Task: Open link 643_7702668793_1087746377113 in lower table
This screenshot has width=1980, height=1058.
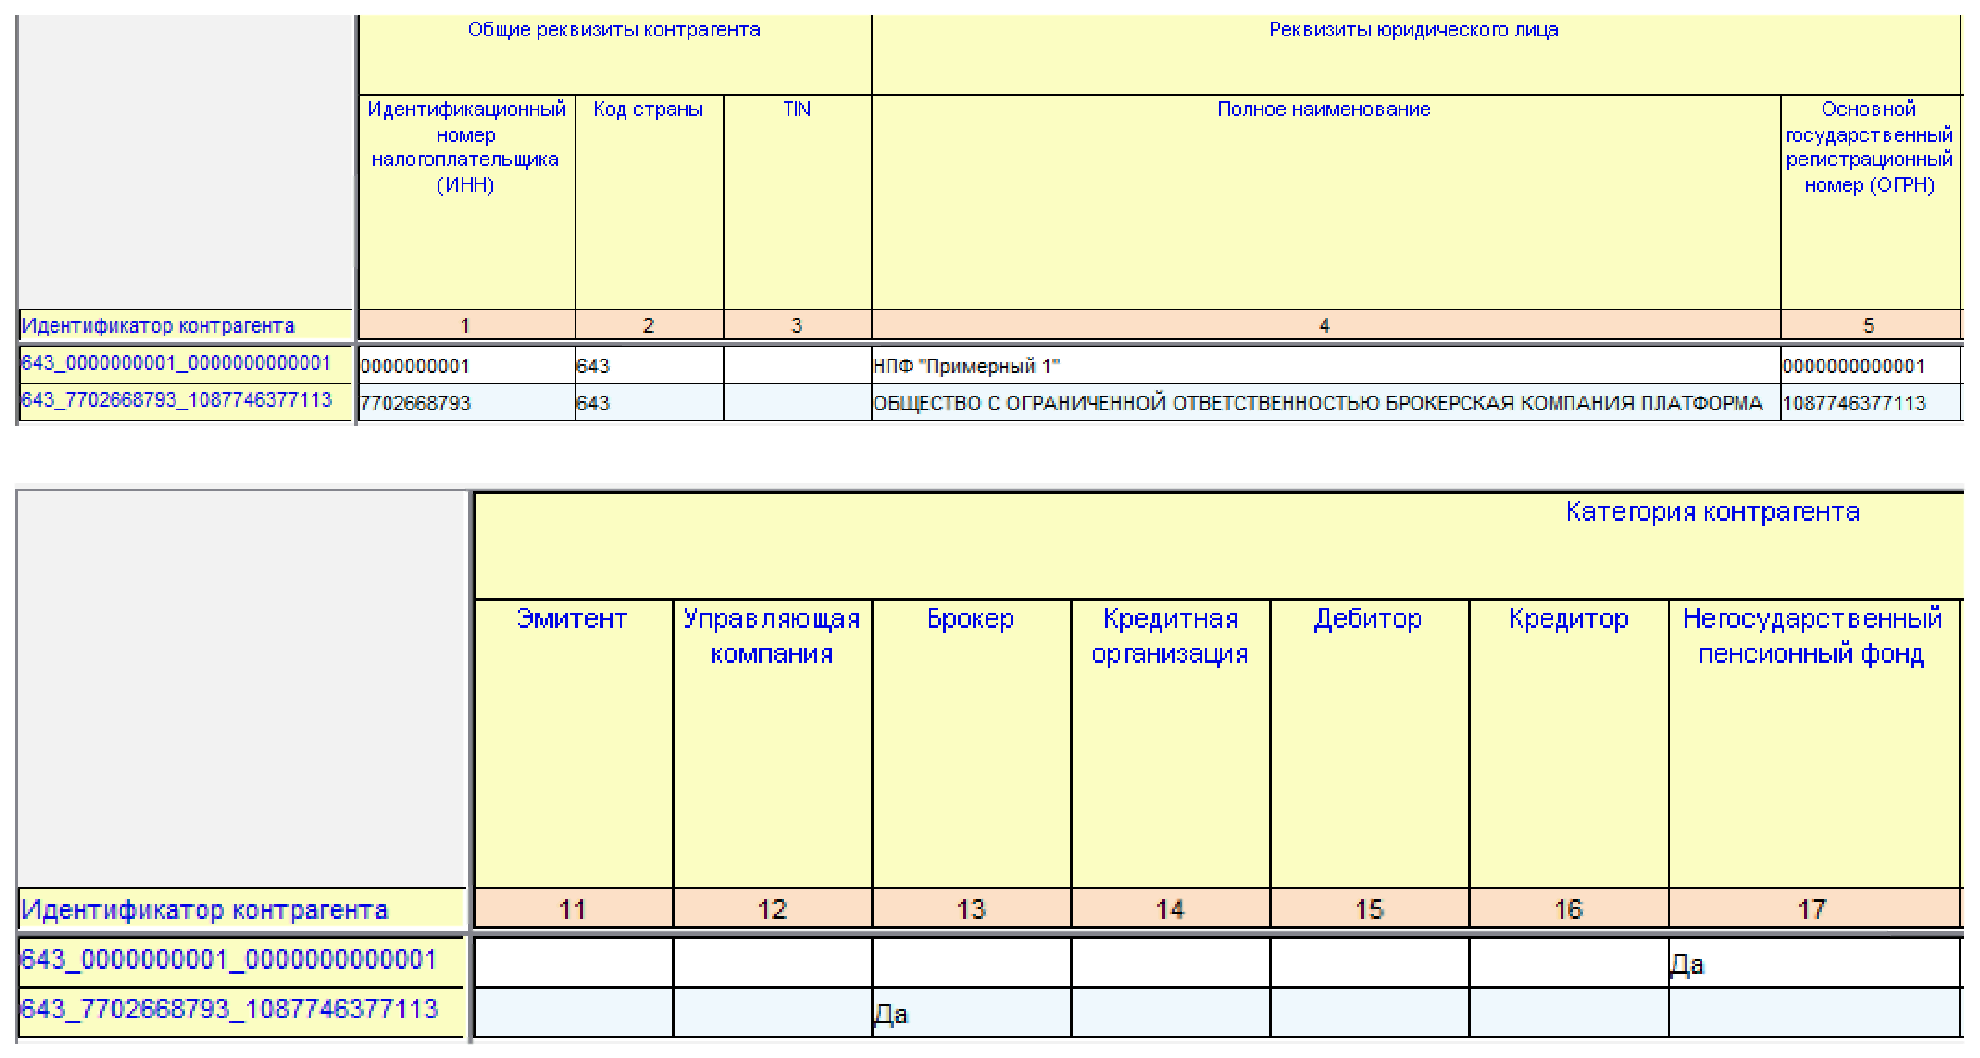Action: pyautogui.click(x=229, y=1008)
